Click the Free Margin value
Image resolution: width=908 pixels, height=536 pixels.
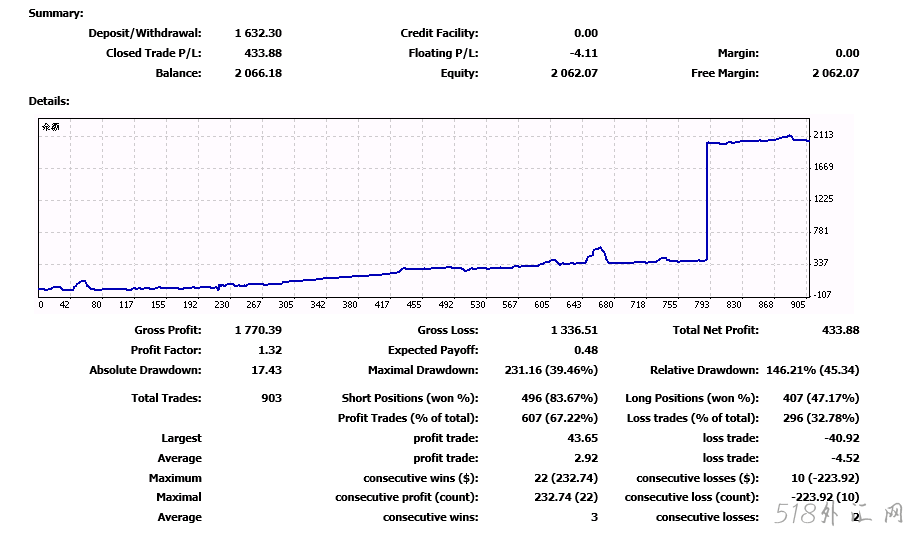pyautogui.click(x=836, y=73)
